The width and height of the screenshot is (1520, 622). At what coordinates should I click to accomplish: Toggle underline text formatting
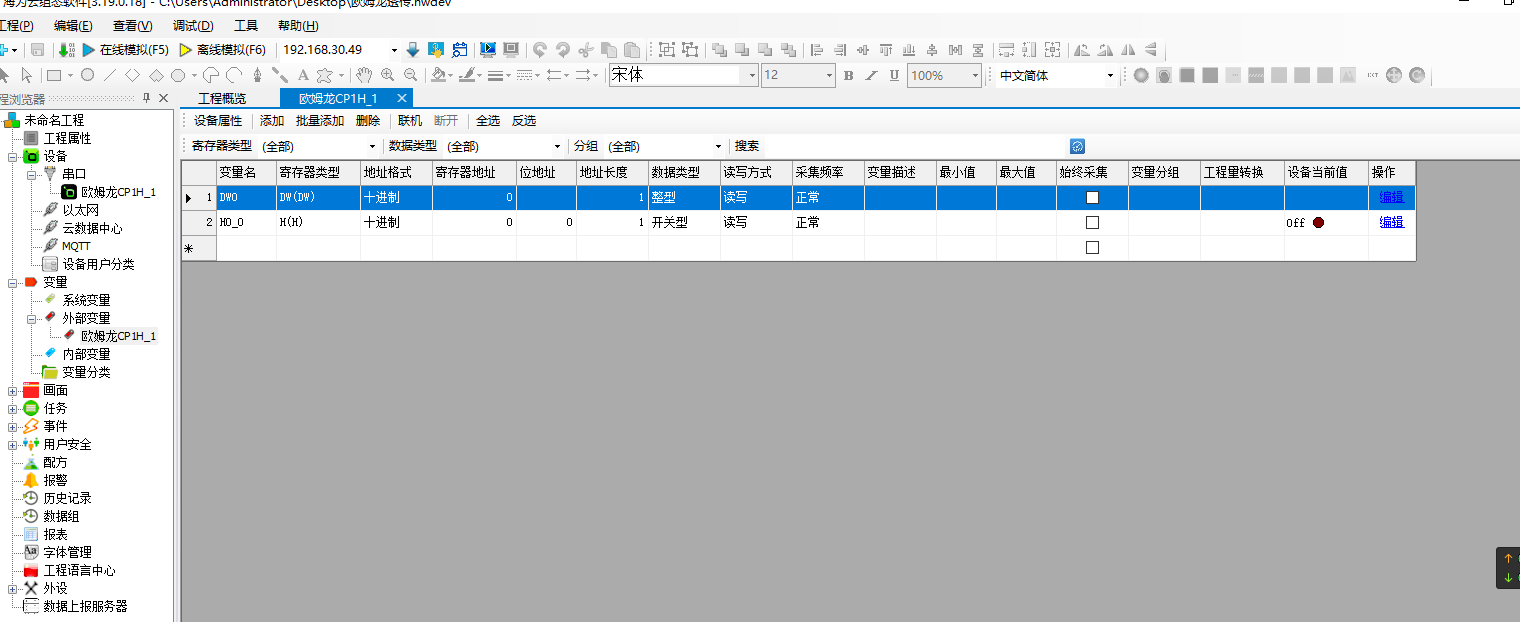point(894,75)
